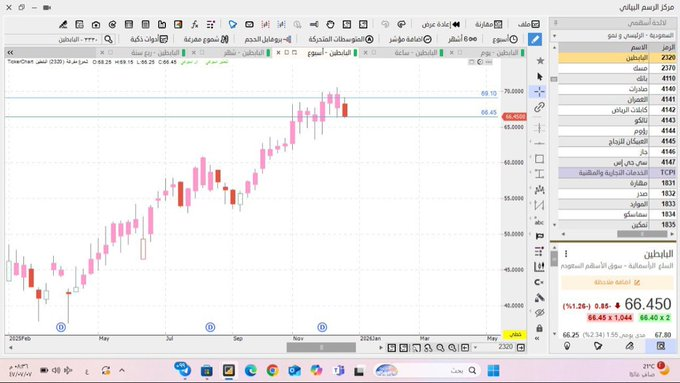Open the three-dot menu beside البابطين title
This screenshot has width=680, height=383.
(566, 254)
